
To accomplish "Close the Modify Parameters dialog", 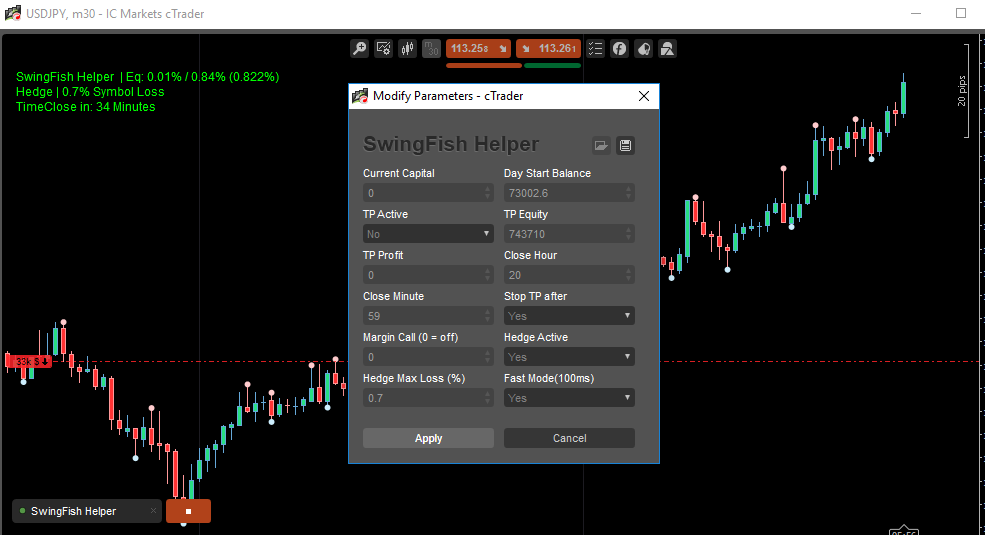I will (x=644, y=96).
